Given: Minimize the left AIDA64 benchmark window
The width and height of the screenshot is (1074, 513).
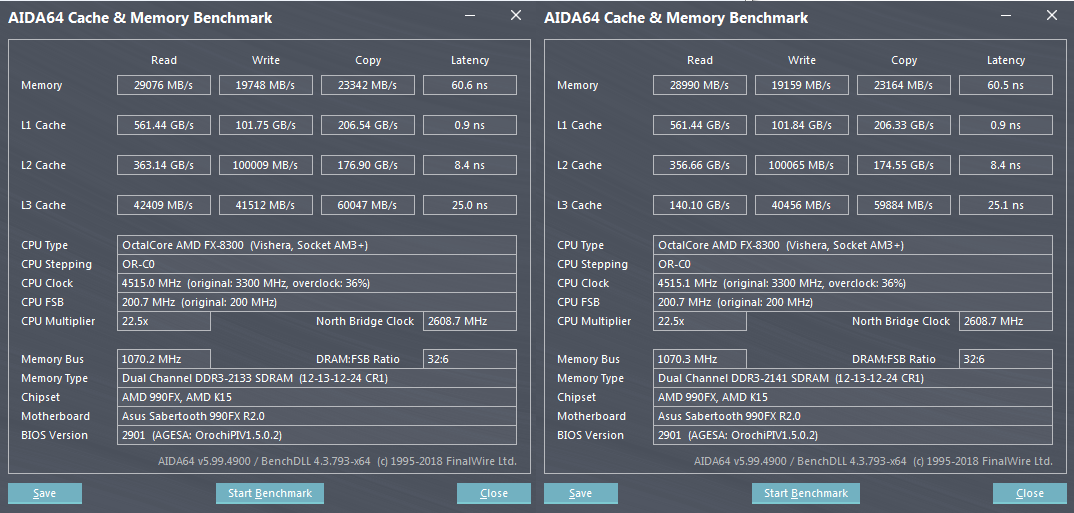Looking at the screenshot, I should point(472,16).
